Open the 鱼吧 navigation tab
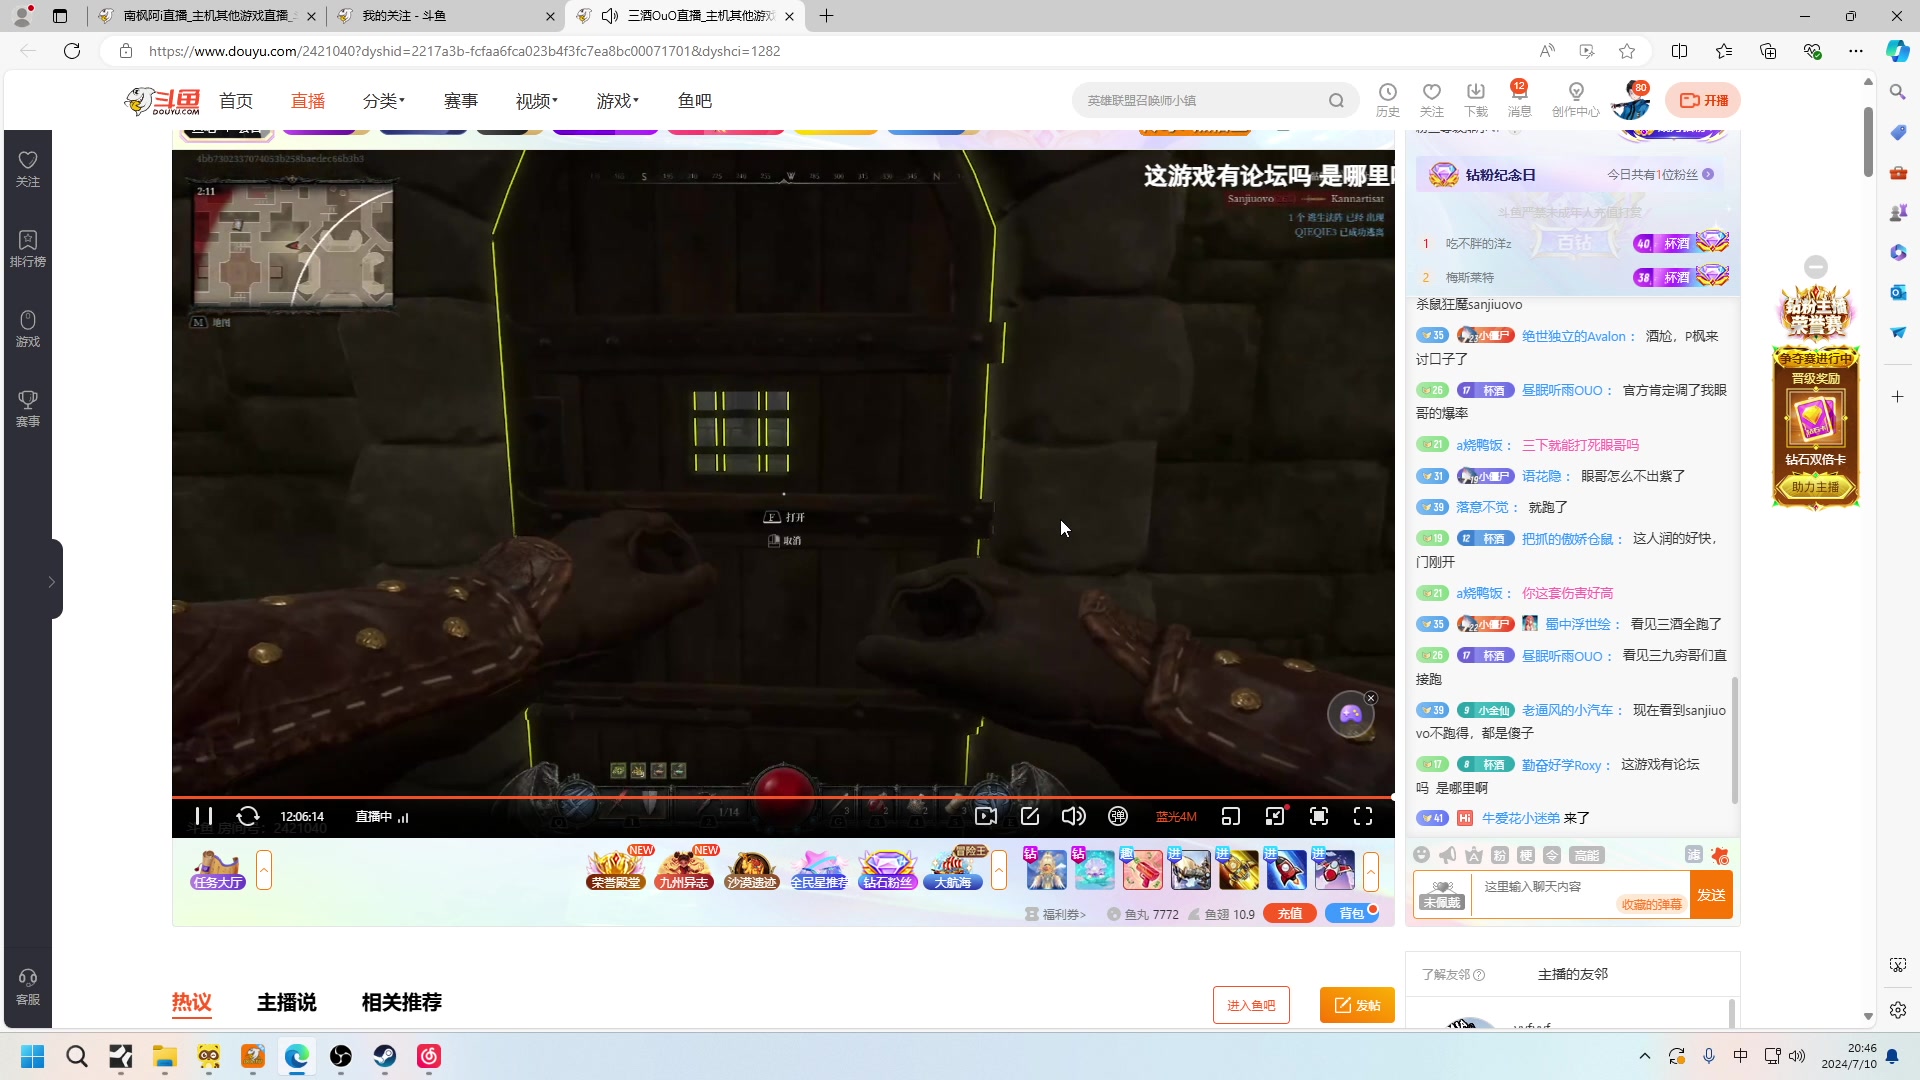This screenshot has height=1080, width=1920. coord(695,101)
